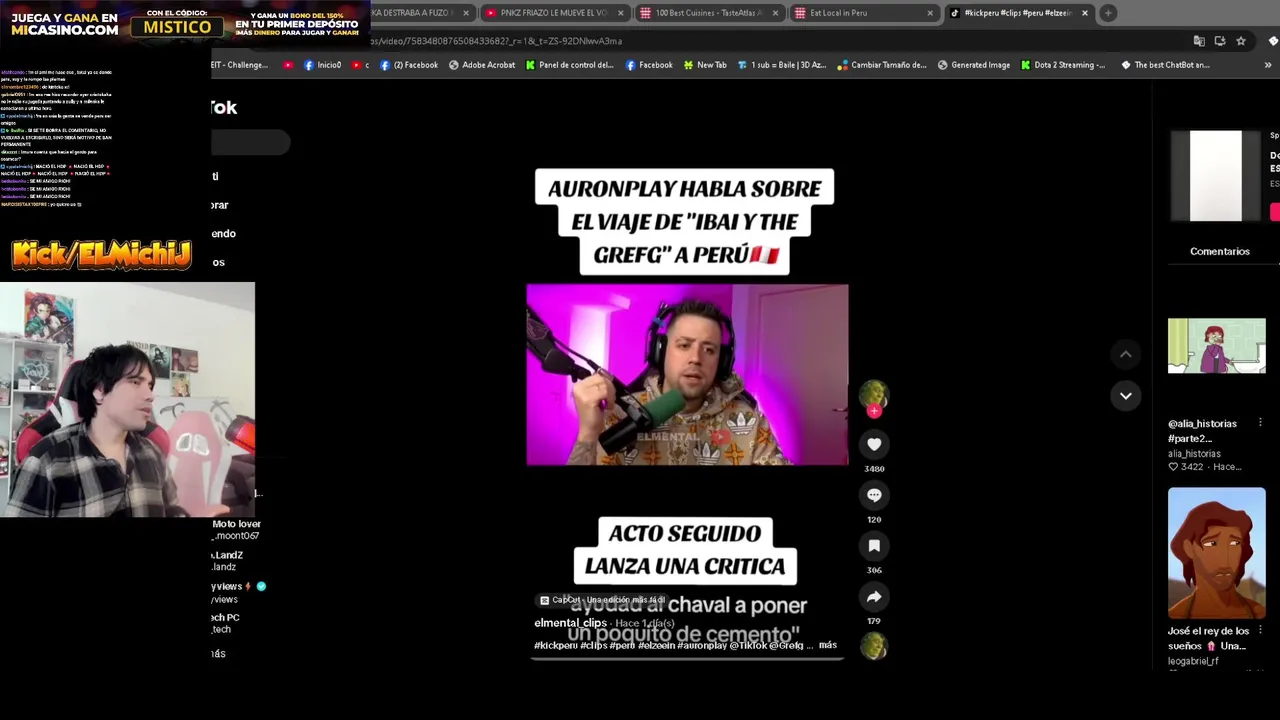This screenshot has height=720, width=1280.
Task: Click the main video player area
Action: tap(687, 375)
